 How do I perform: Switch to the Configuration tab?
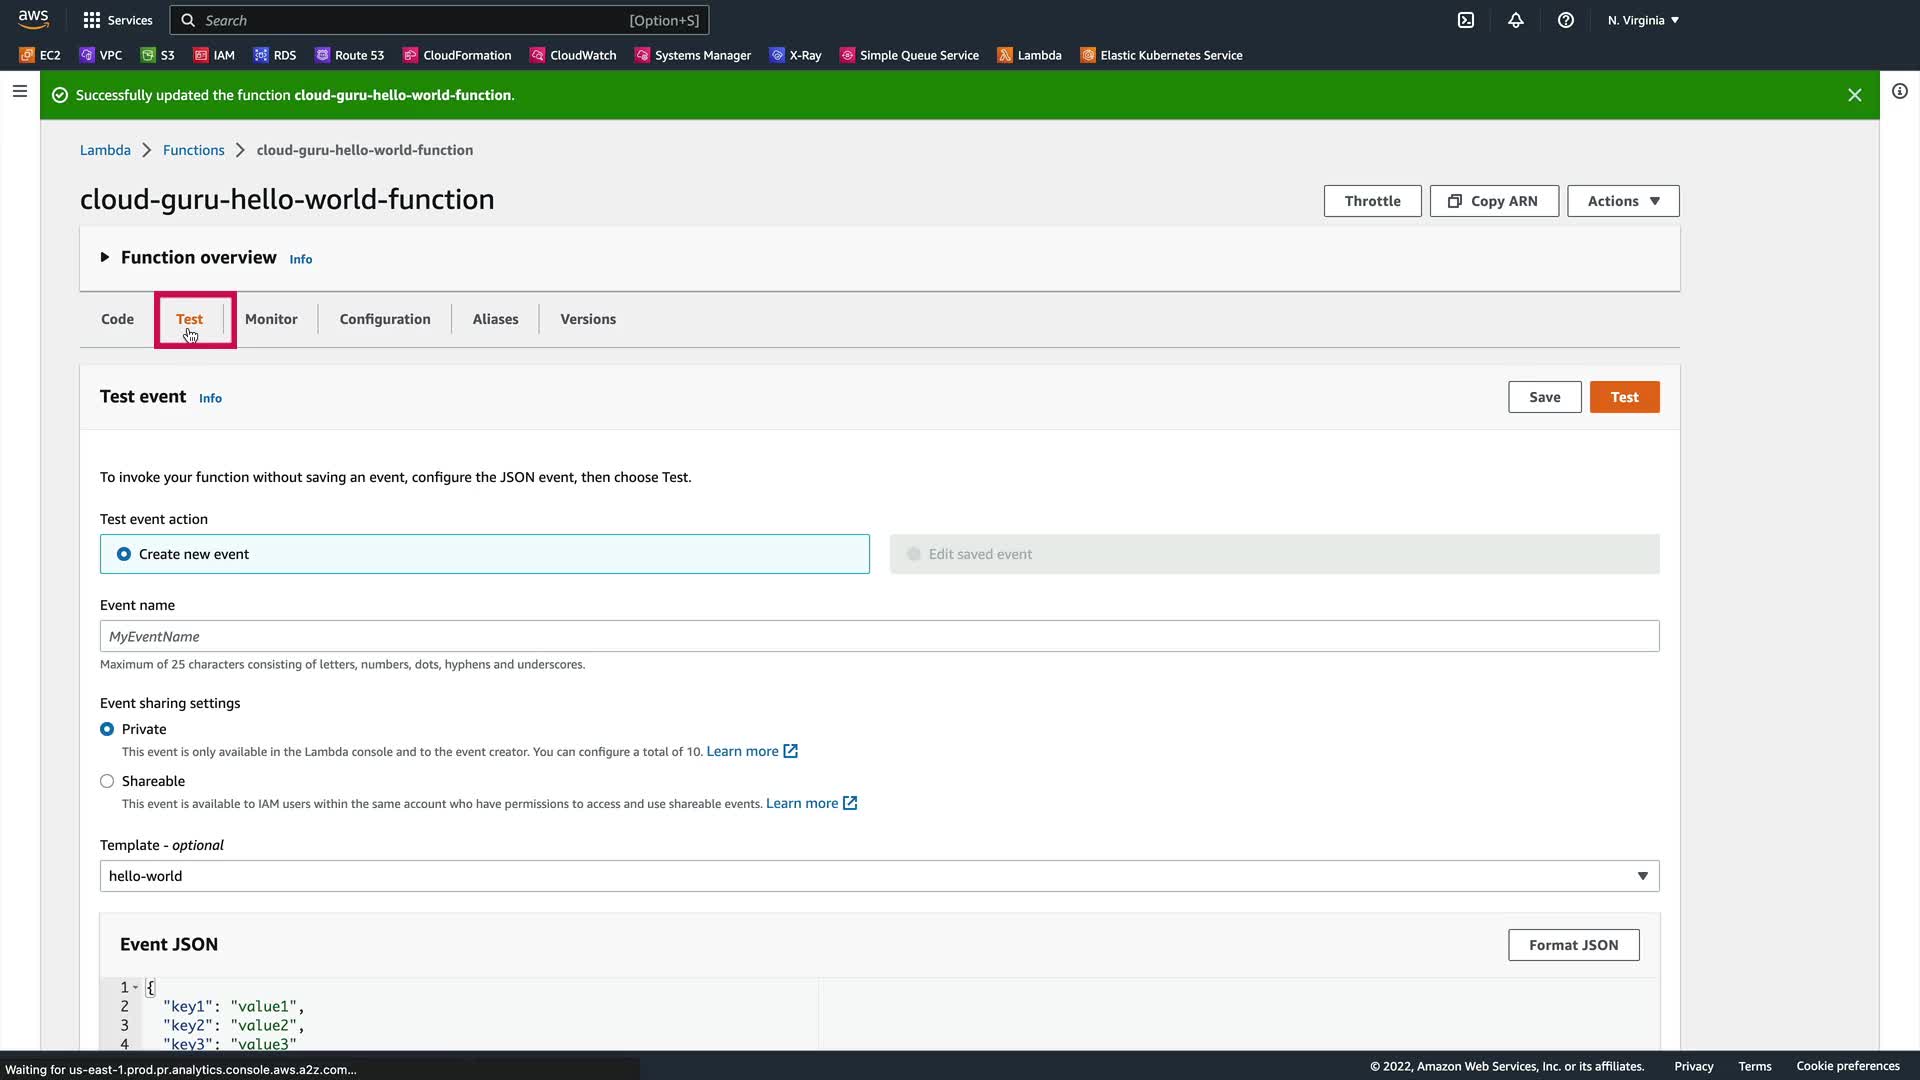[x=385, y=319]
